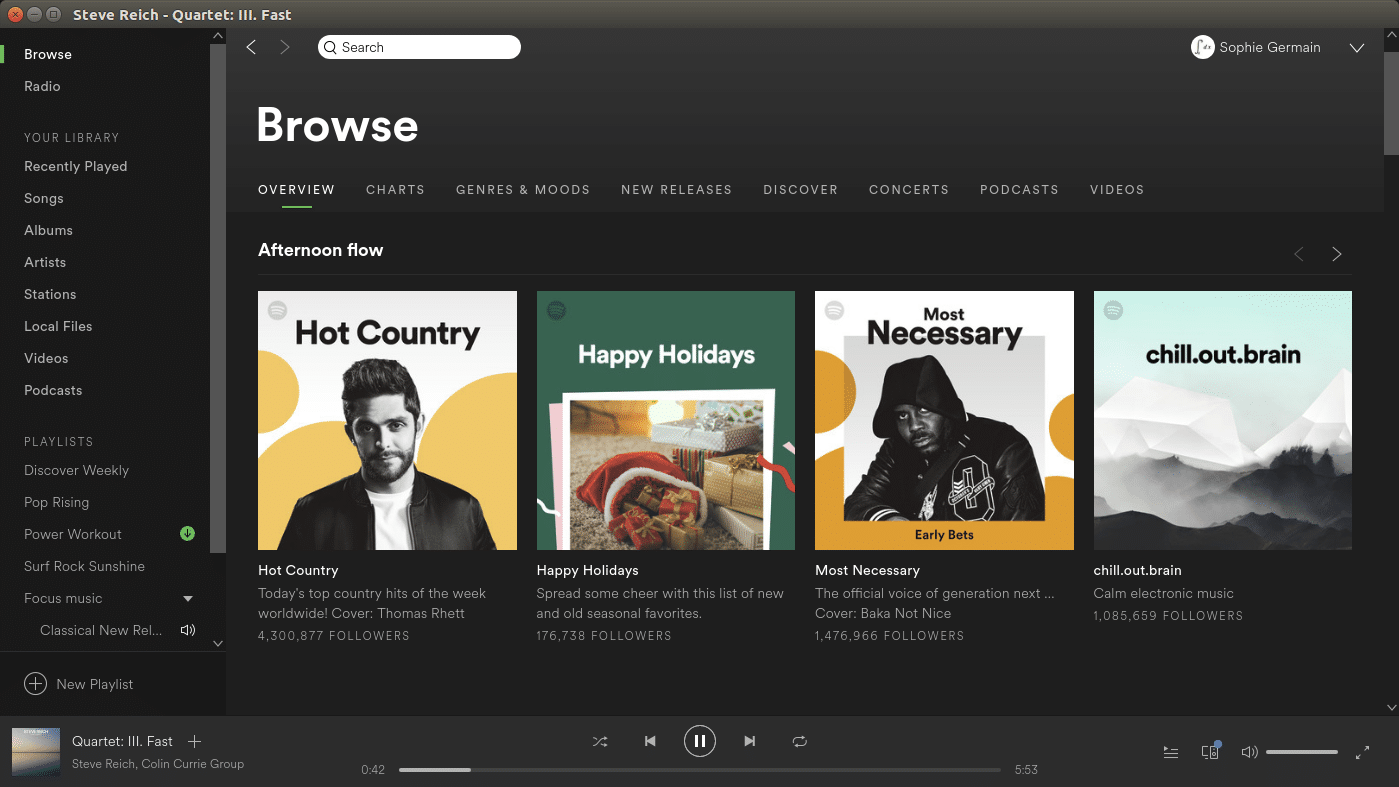1399x787 pixels.
Task: Open Videos in the sidebar library
Action: click(46, 358)
